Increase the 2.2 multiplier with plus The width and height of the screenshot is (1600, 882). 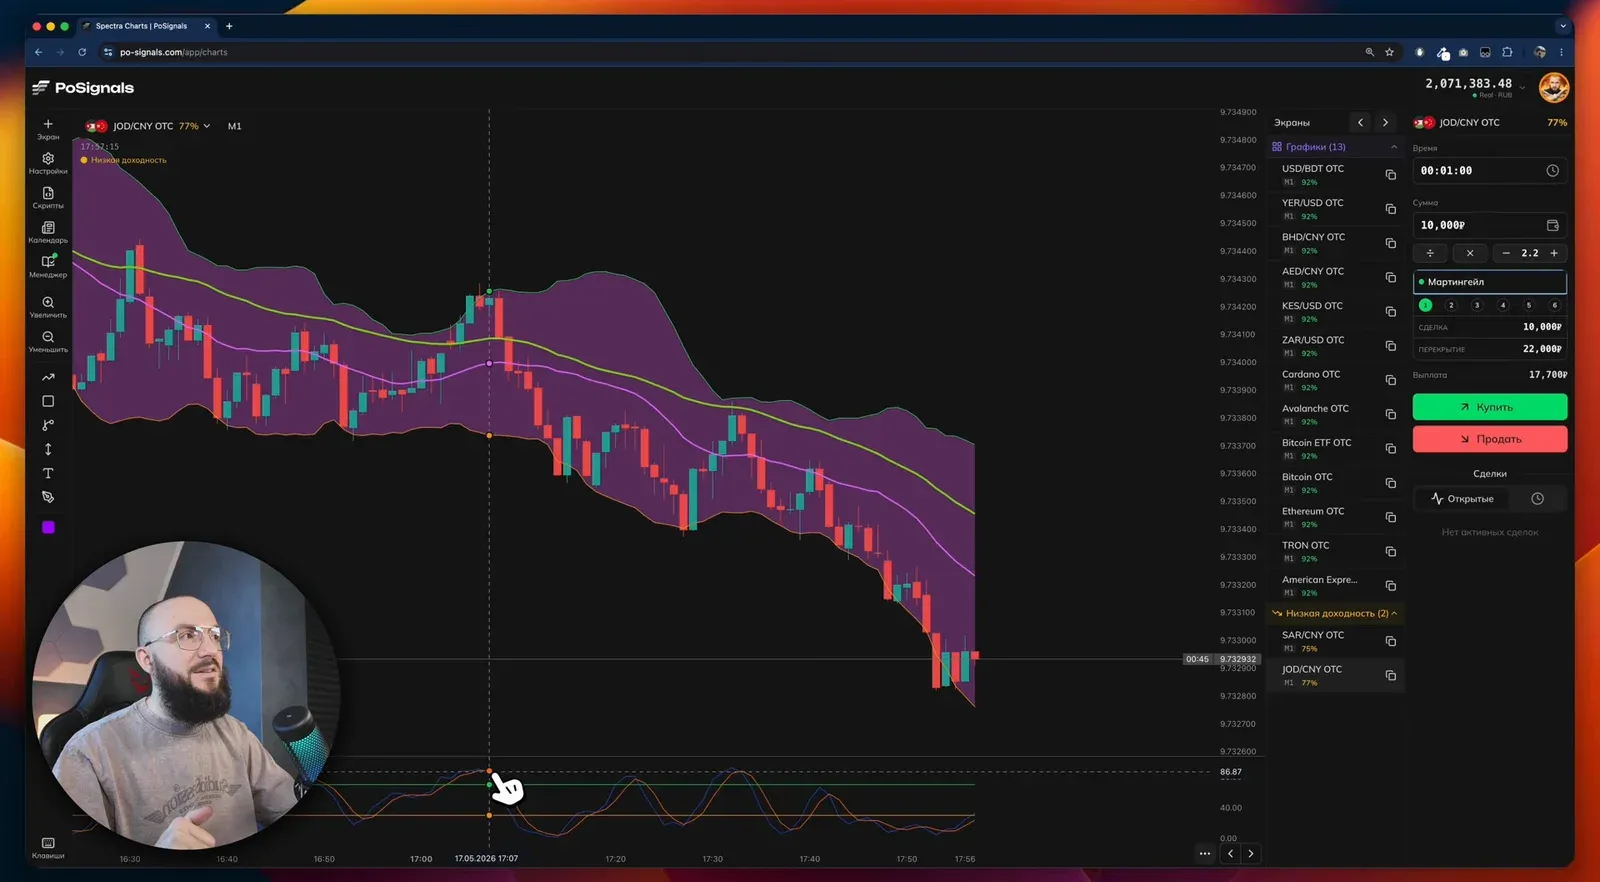pyautogui.click(x=1554, y=253)
